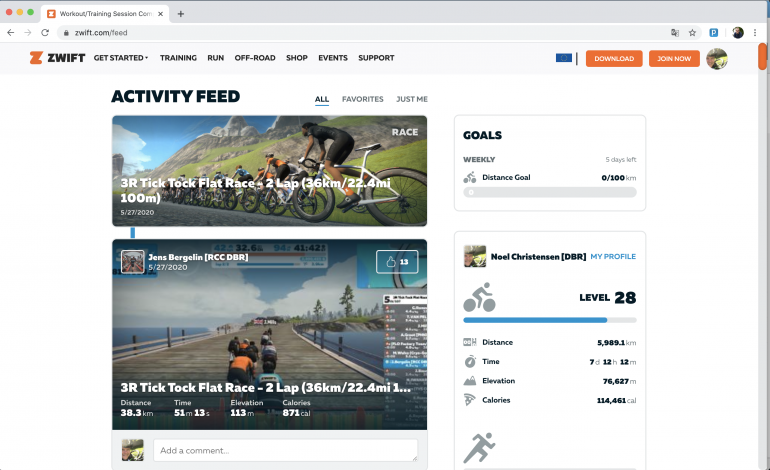This screenshot has height=470, width=770.
Task: Click the Calories icon
Action: [470, 400]
